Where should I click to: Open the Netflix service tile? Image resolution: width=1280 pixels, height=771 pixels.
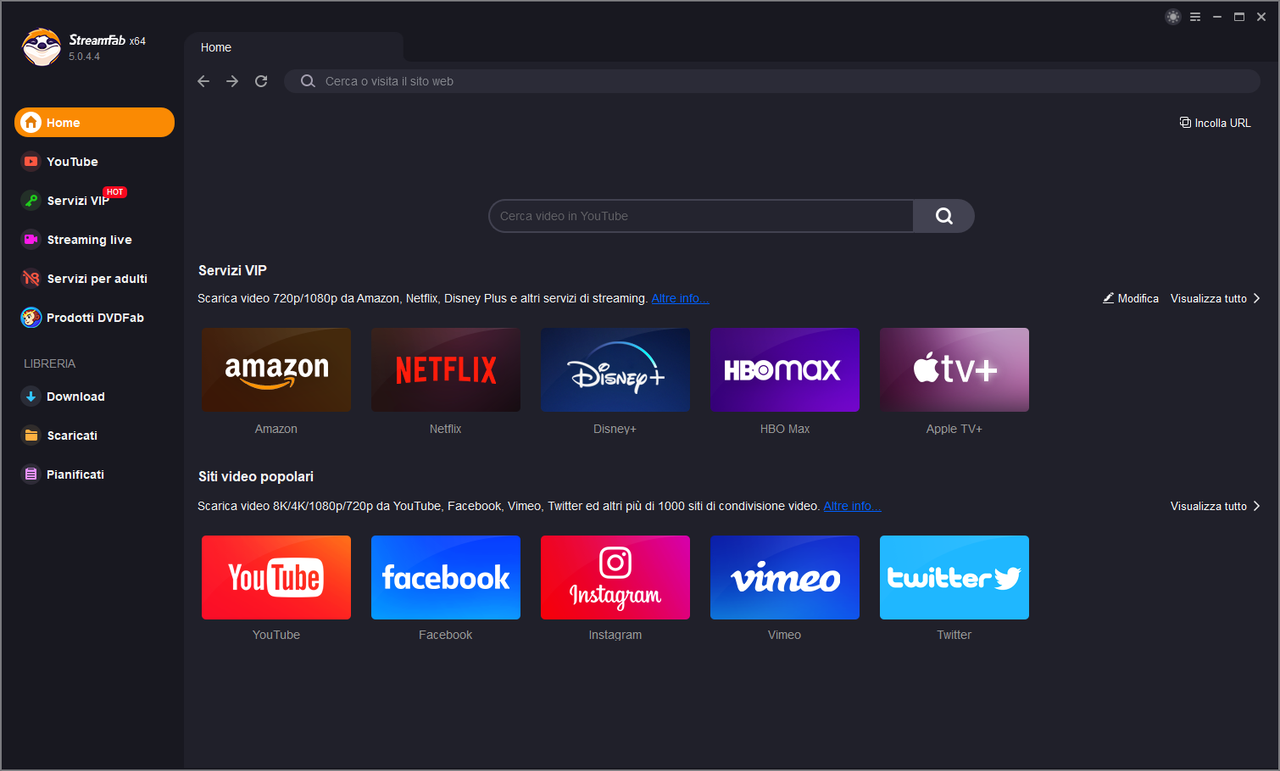tap(445, 370)
